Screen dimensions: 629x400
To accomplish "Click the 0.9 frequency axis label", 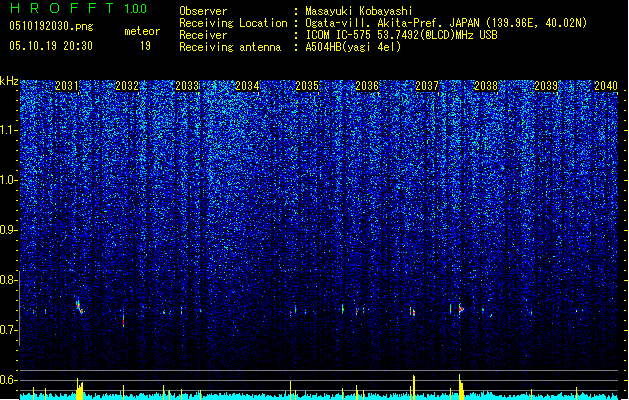I will 8,230.
